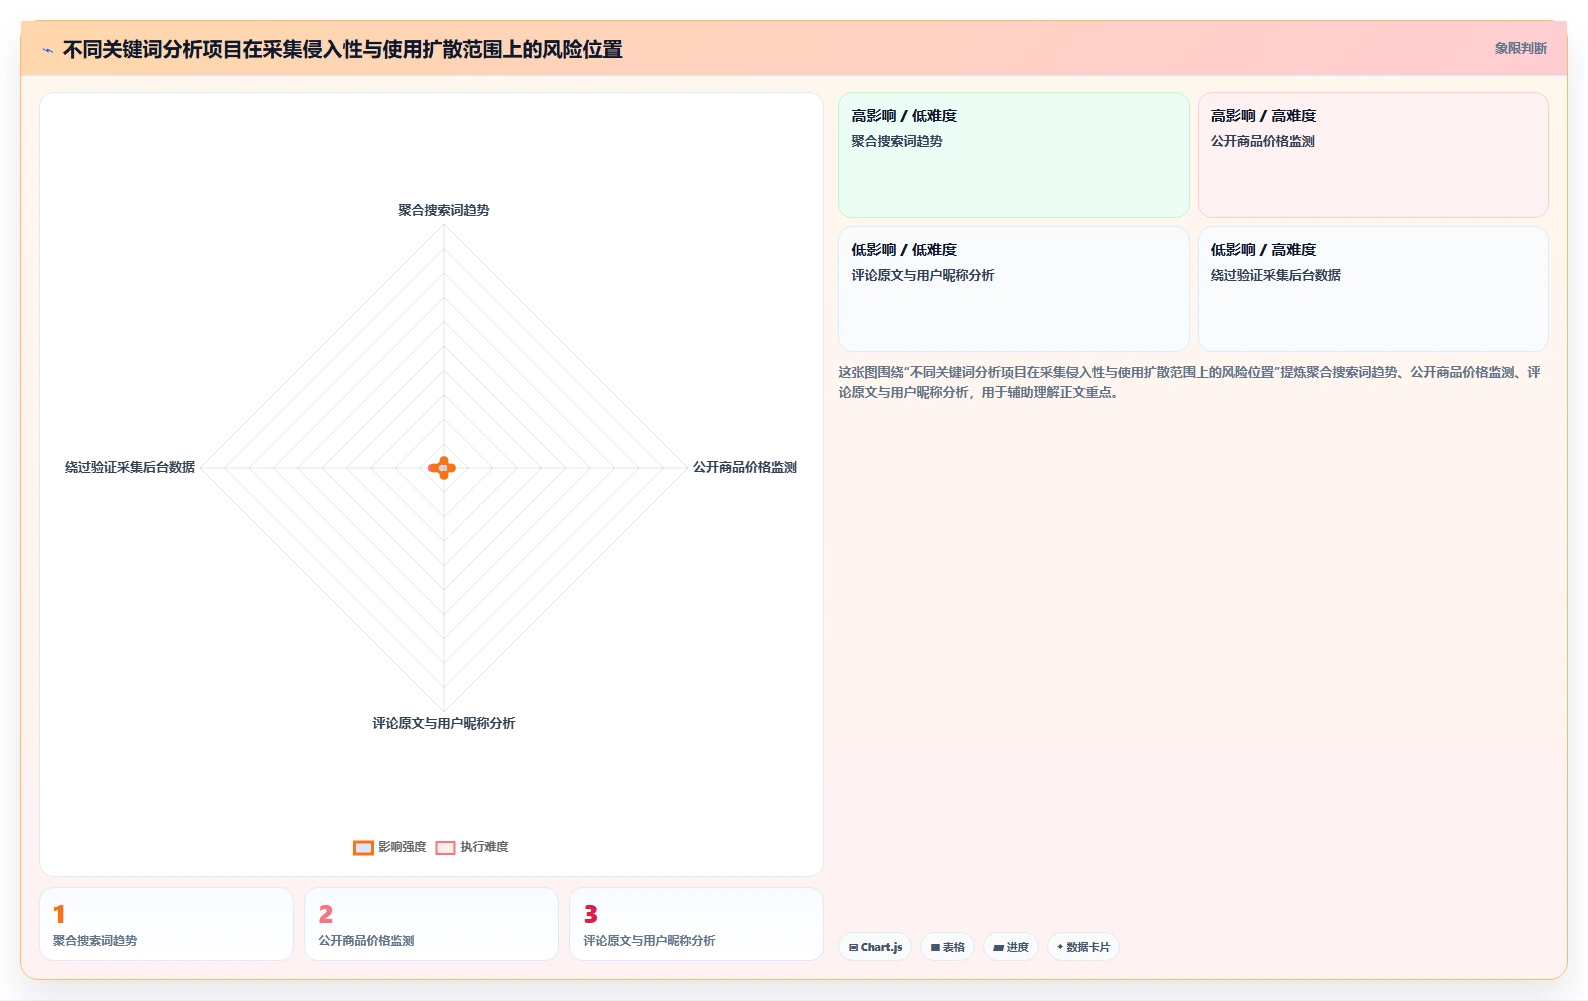This screenshot has height=1001, width=1588.
Task: Click 聚合搜索词趋势 text in green quadrant
Action: click(897, 141)
